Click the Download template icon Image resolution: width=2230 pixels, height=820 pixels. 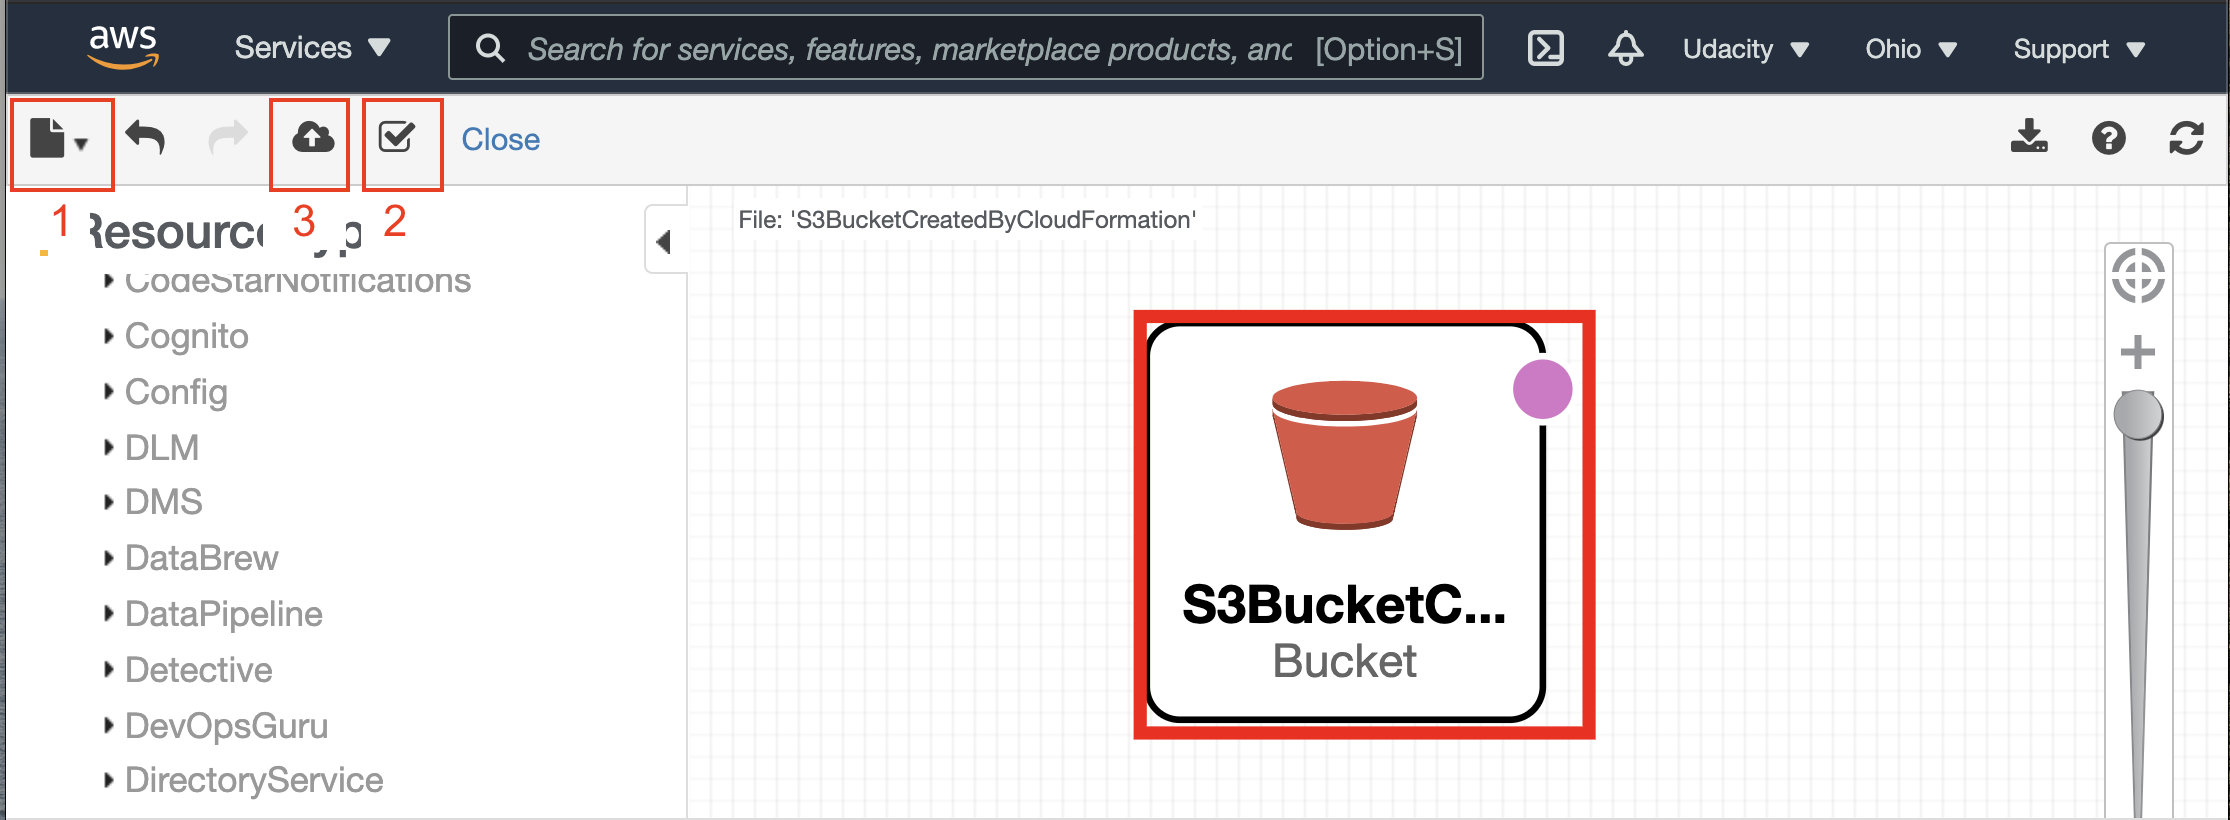[x=2029, y=137]
